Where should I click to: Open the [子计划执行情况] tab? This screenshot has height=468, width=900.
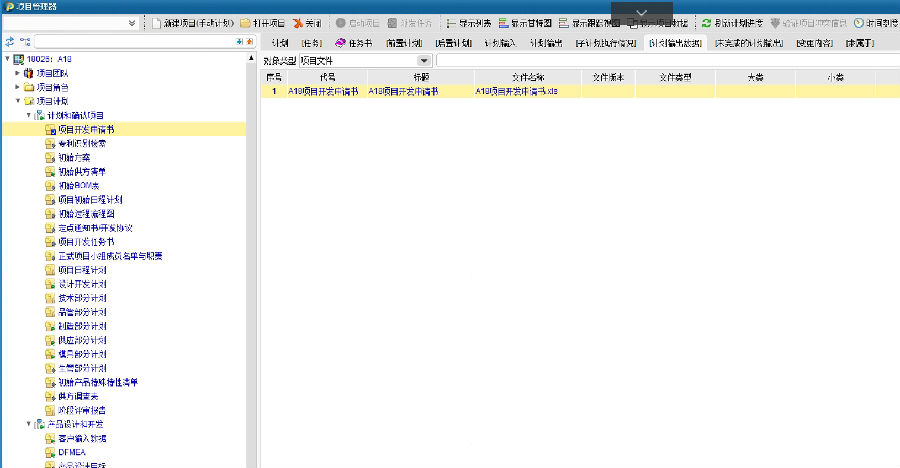[x=606, y=43]
